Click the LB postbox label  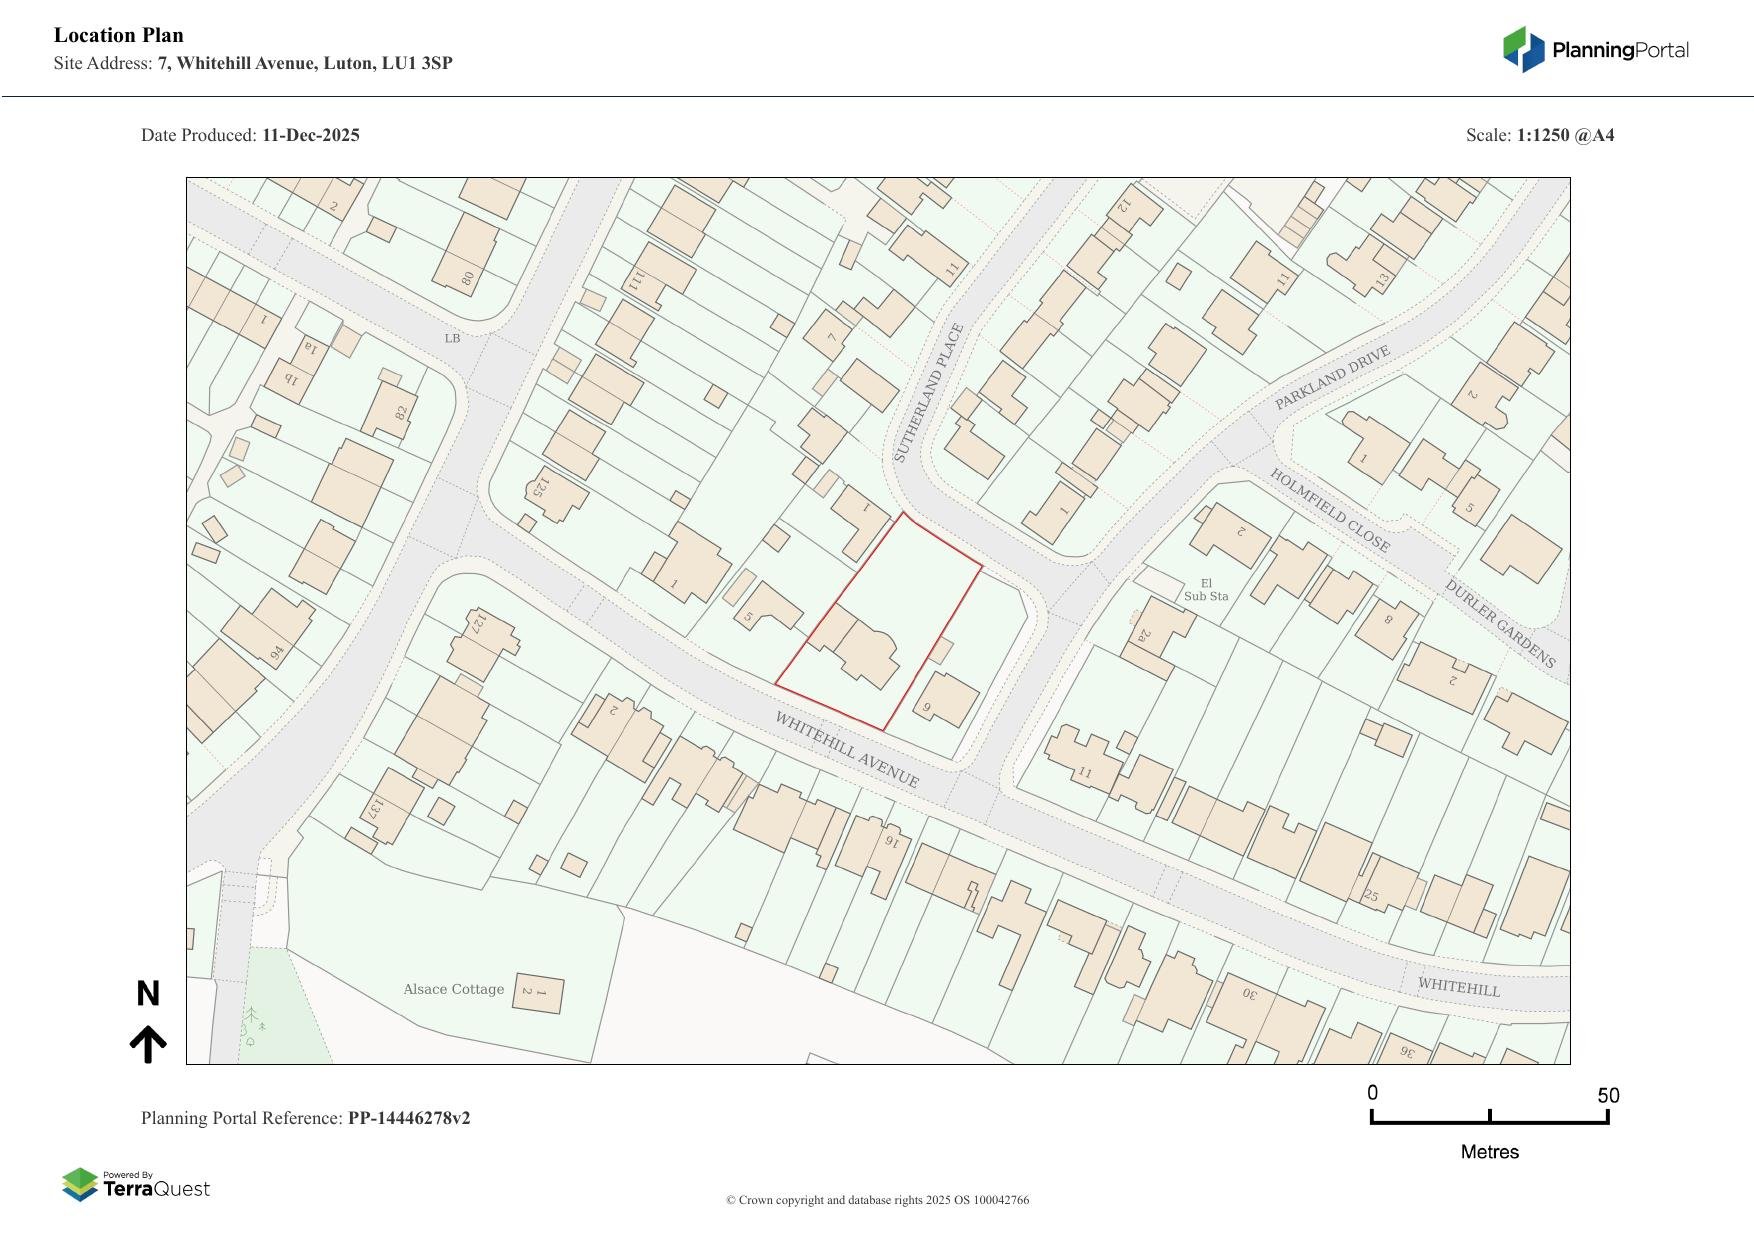[452, 338]
